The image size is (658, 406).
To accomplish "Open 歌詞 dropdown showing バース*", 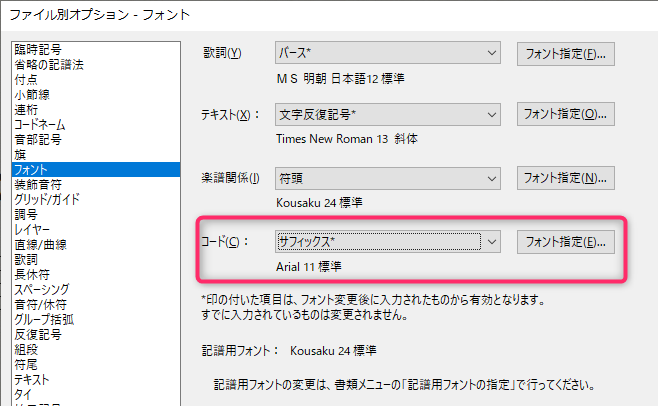I will (388, 53).
